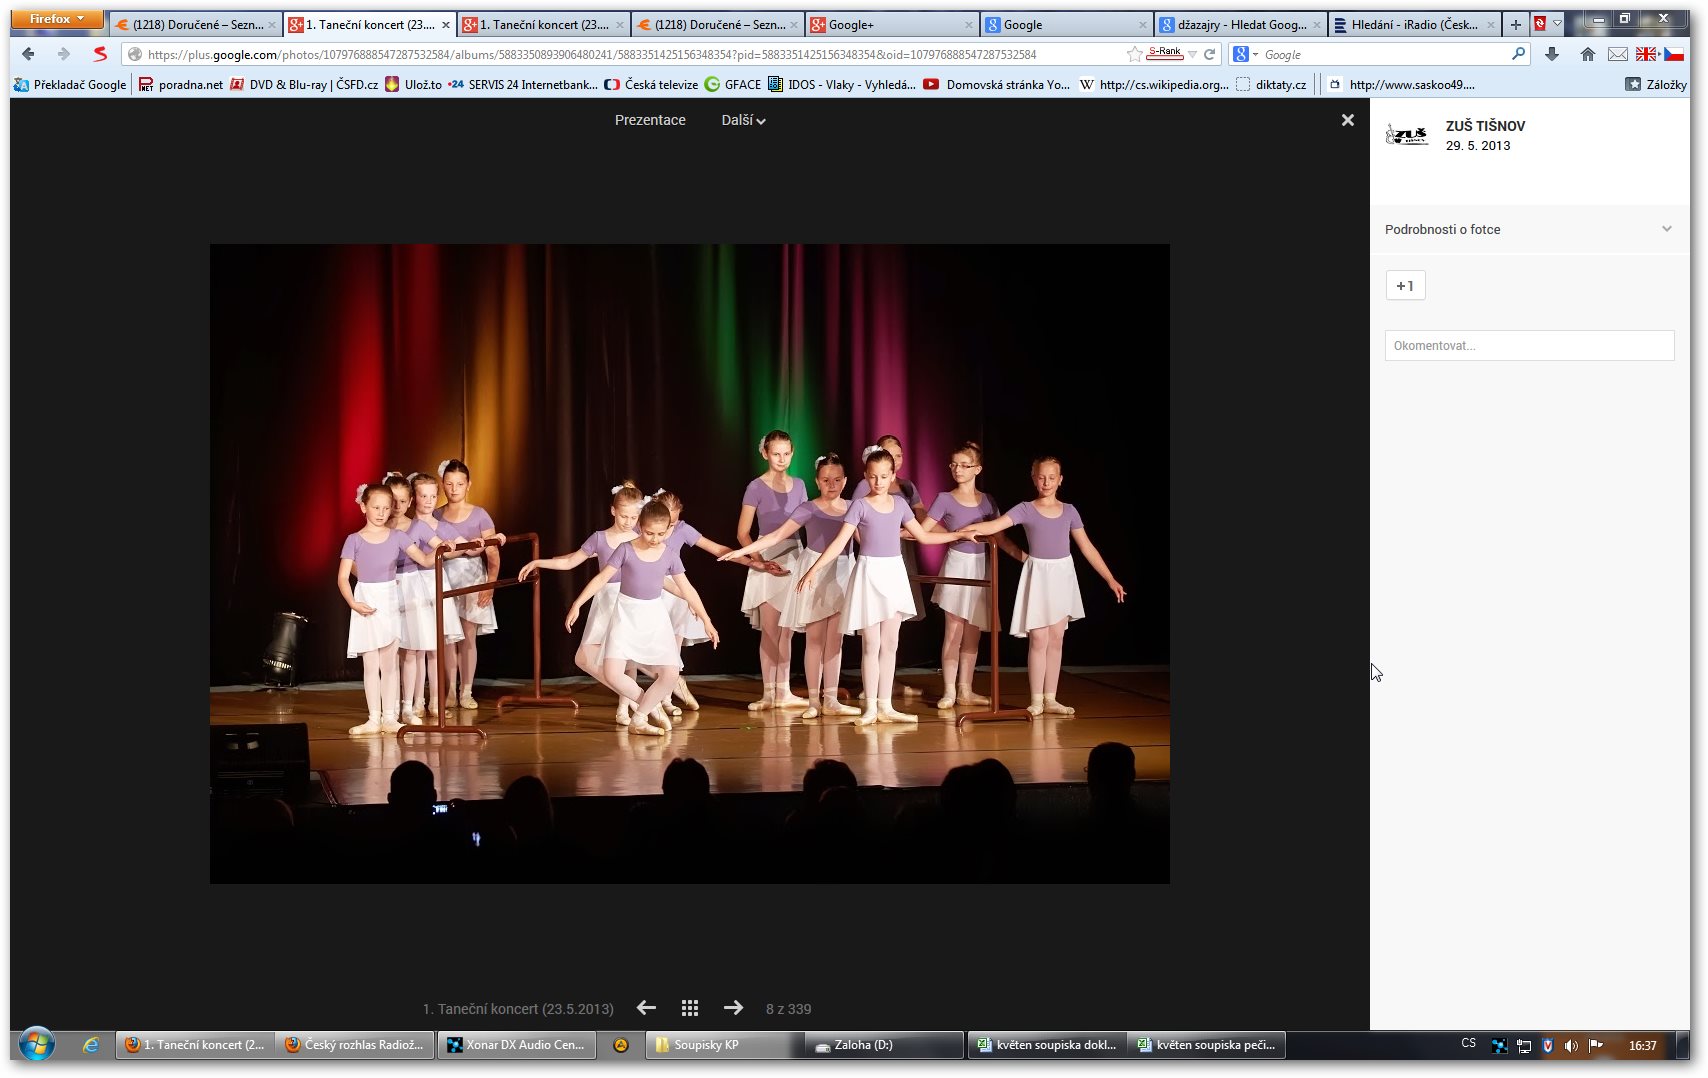Viewport: 1708px width, 1078px height.
Task: Open the address bar history dropdown arrow
Action: tap(1192, 54)
